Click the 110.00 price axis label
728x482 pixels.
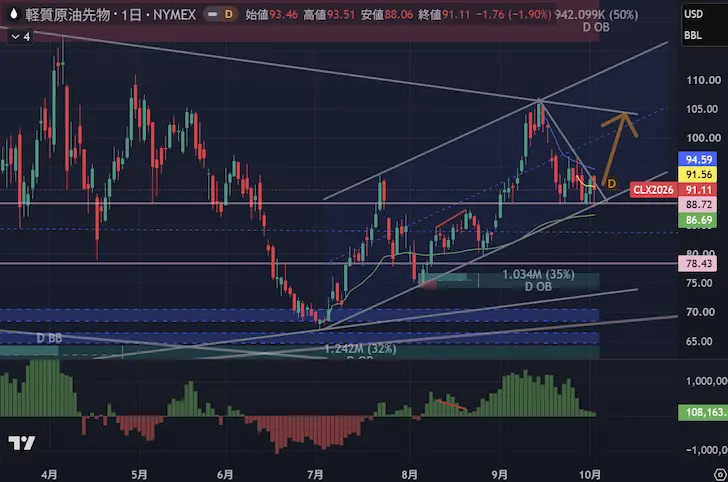pos(703,80)
